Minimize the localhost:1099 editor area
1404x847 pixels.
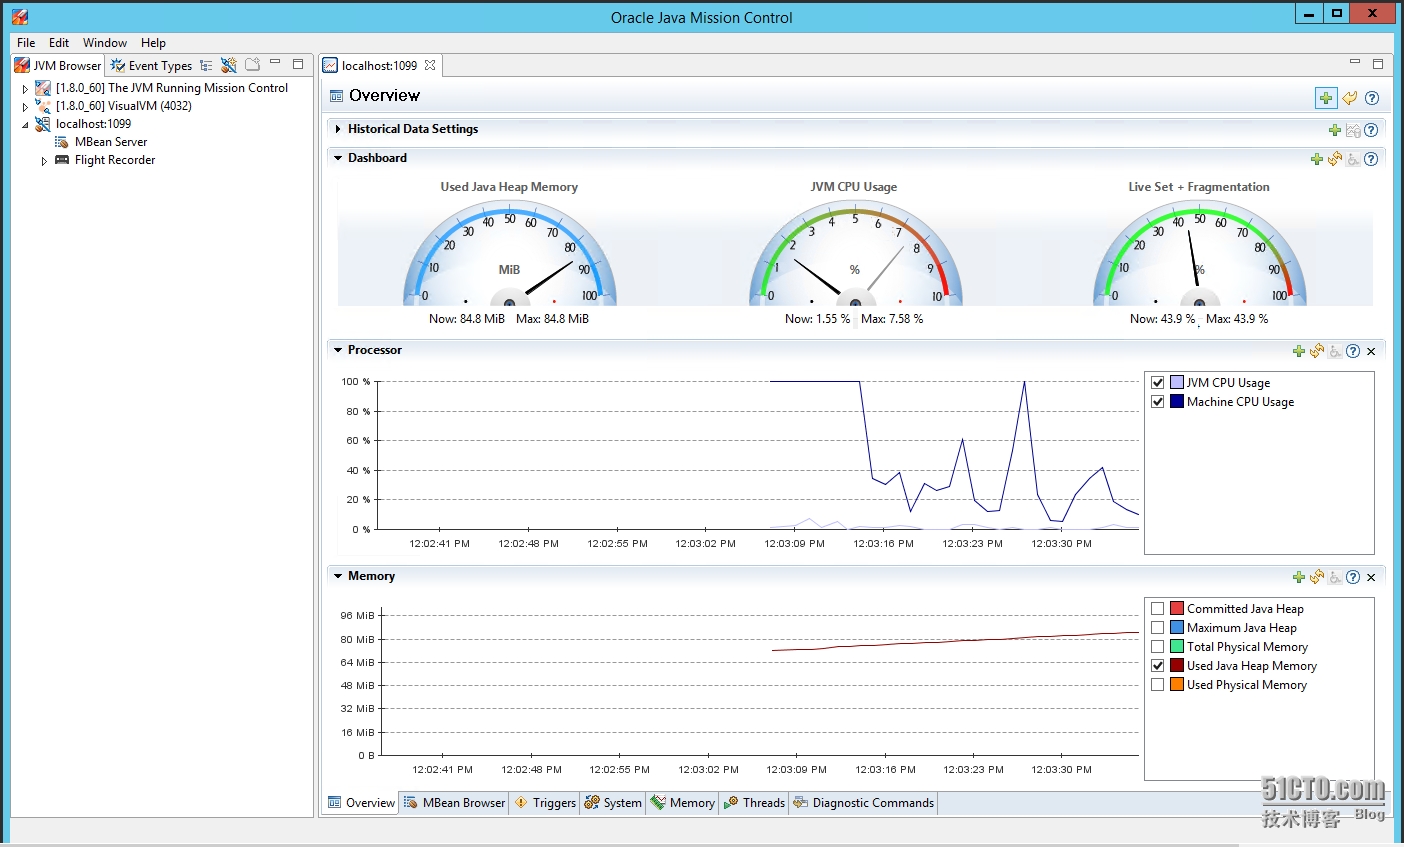pyautogui.click(x=1355, y=63)
